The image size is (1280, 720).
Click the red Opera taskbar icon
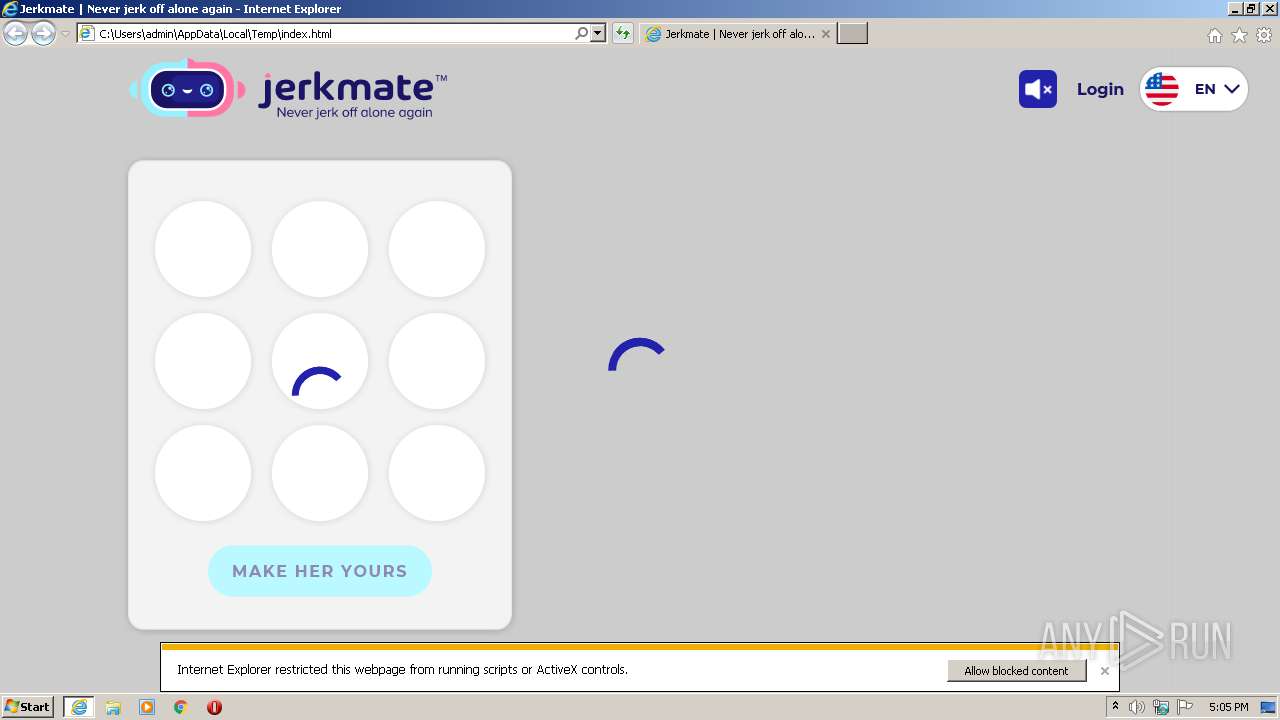214,707
